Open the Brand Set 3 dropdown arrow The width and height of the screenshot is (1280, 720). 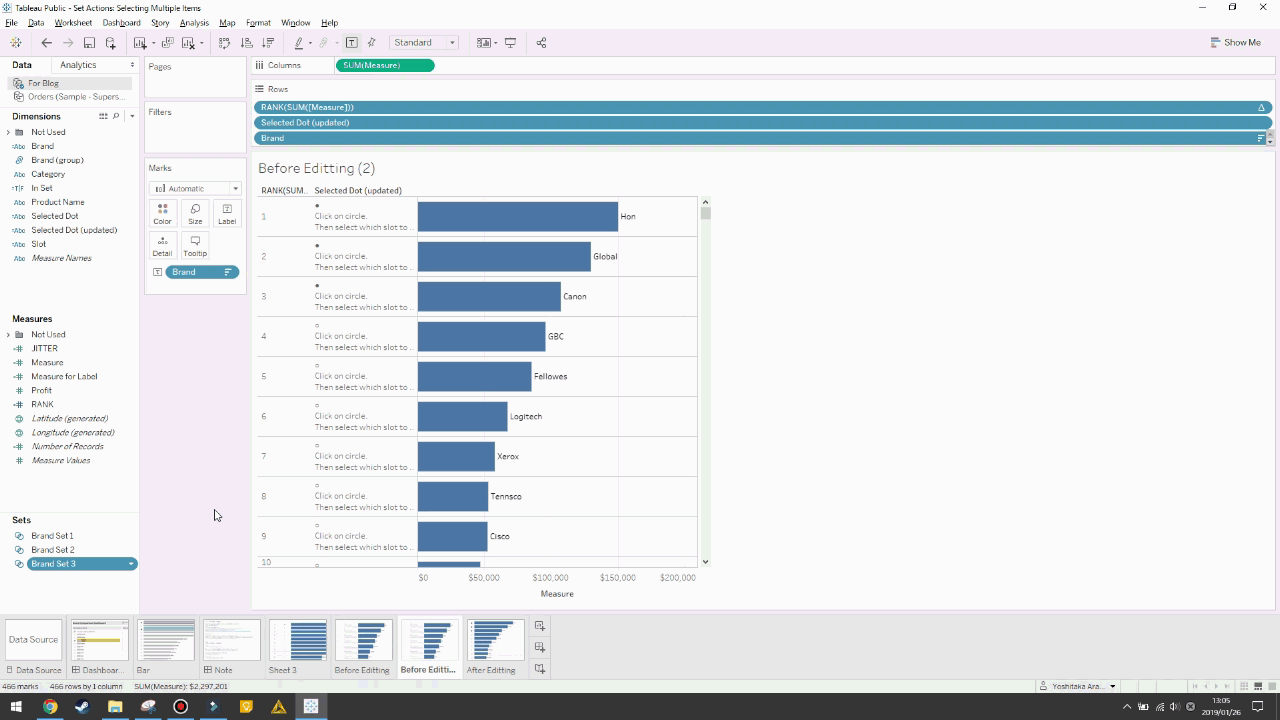coord(131,564)
